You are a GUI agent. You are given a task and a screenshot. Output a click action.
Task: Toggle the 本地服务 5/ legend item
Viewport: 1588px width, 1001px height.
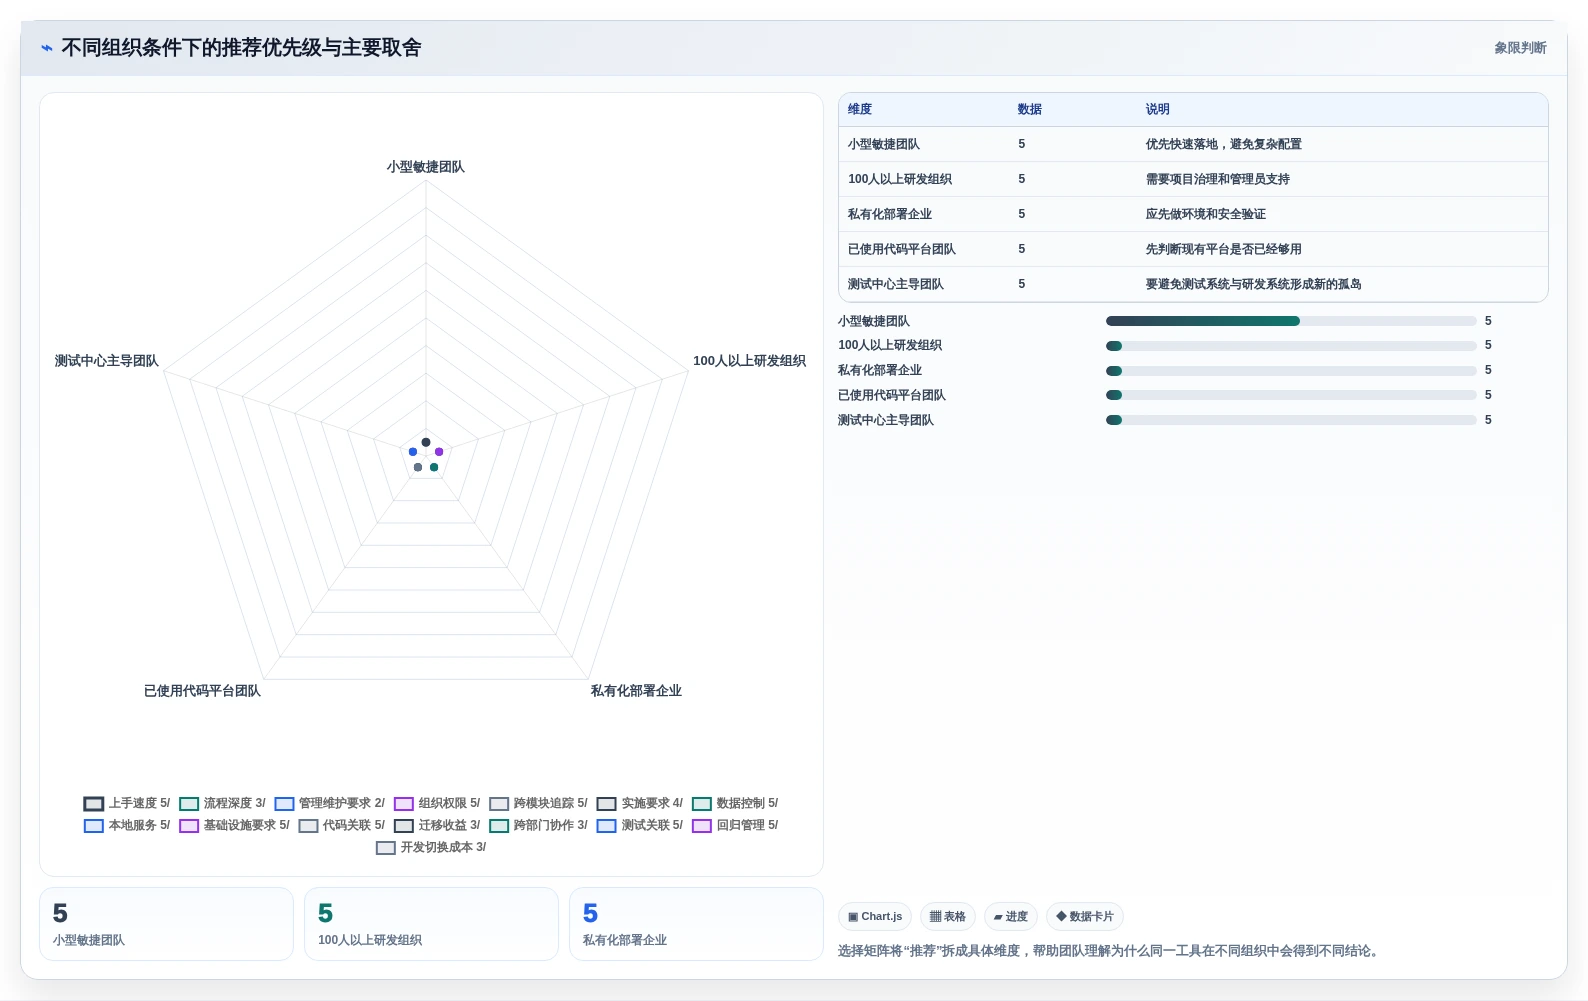(x=127, y=825)
